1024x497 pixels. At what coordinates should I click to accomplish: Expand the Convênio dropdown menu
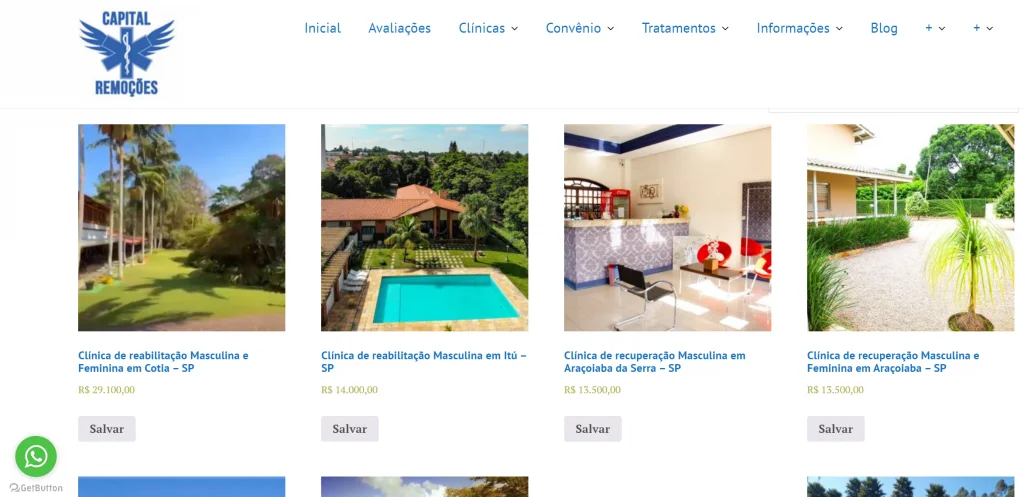click(x=580, y=28)
